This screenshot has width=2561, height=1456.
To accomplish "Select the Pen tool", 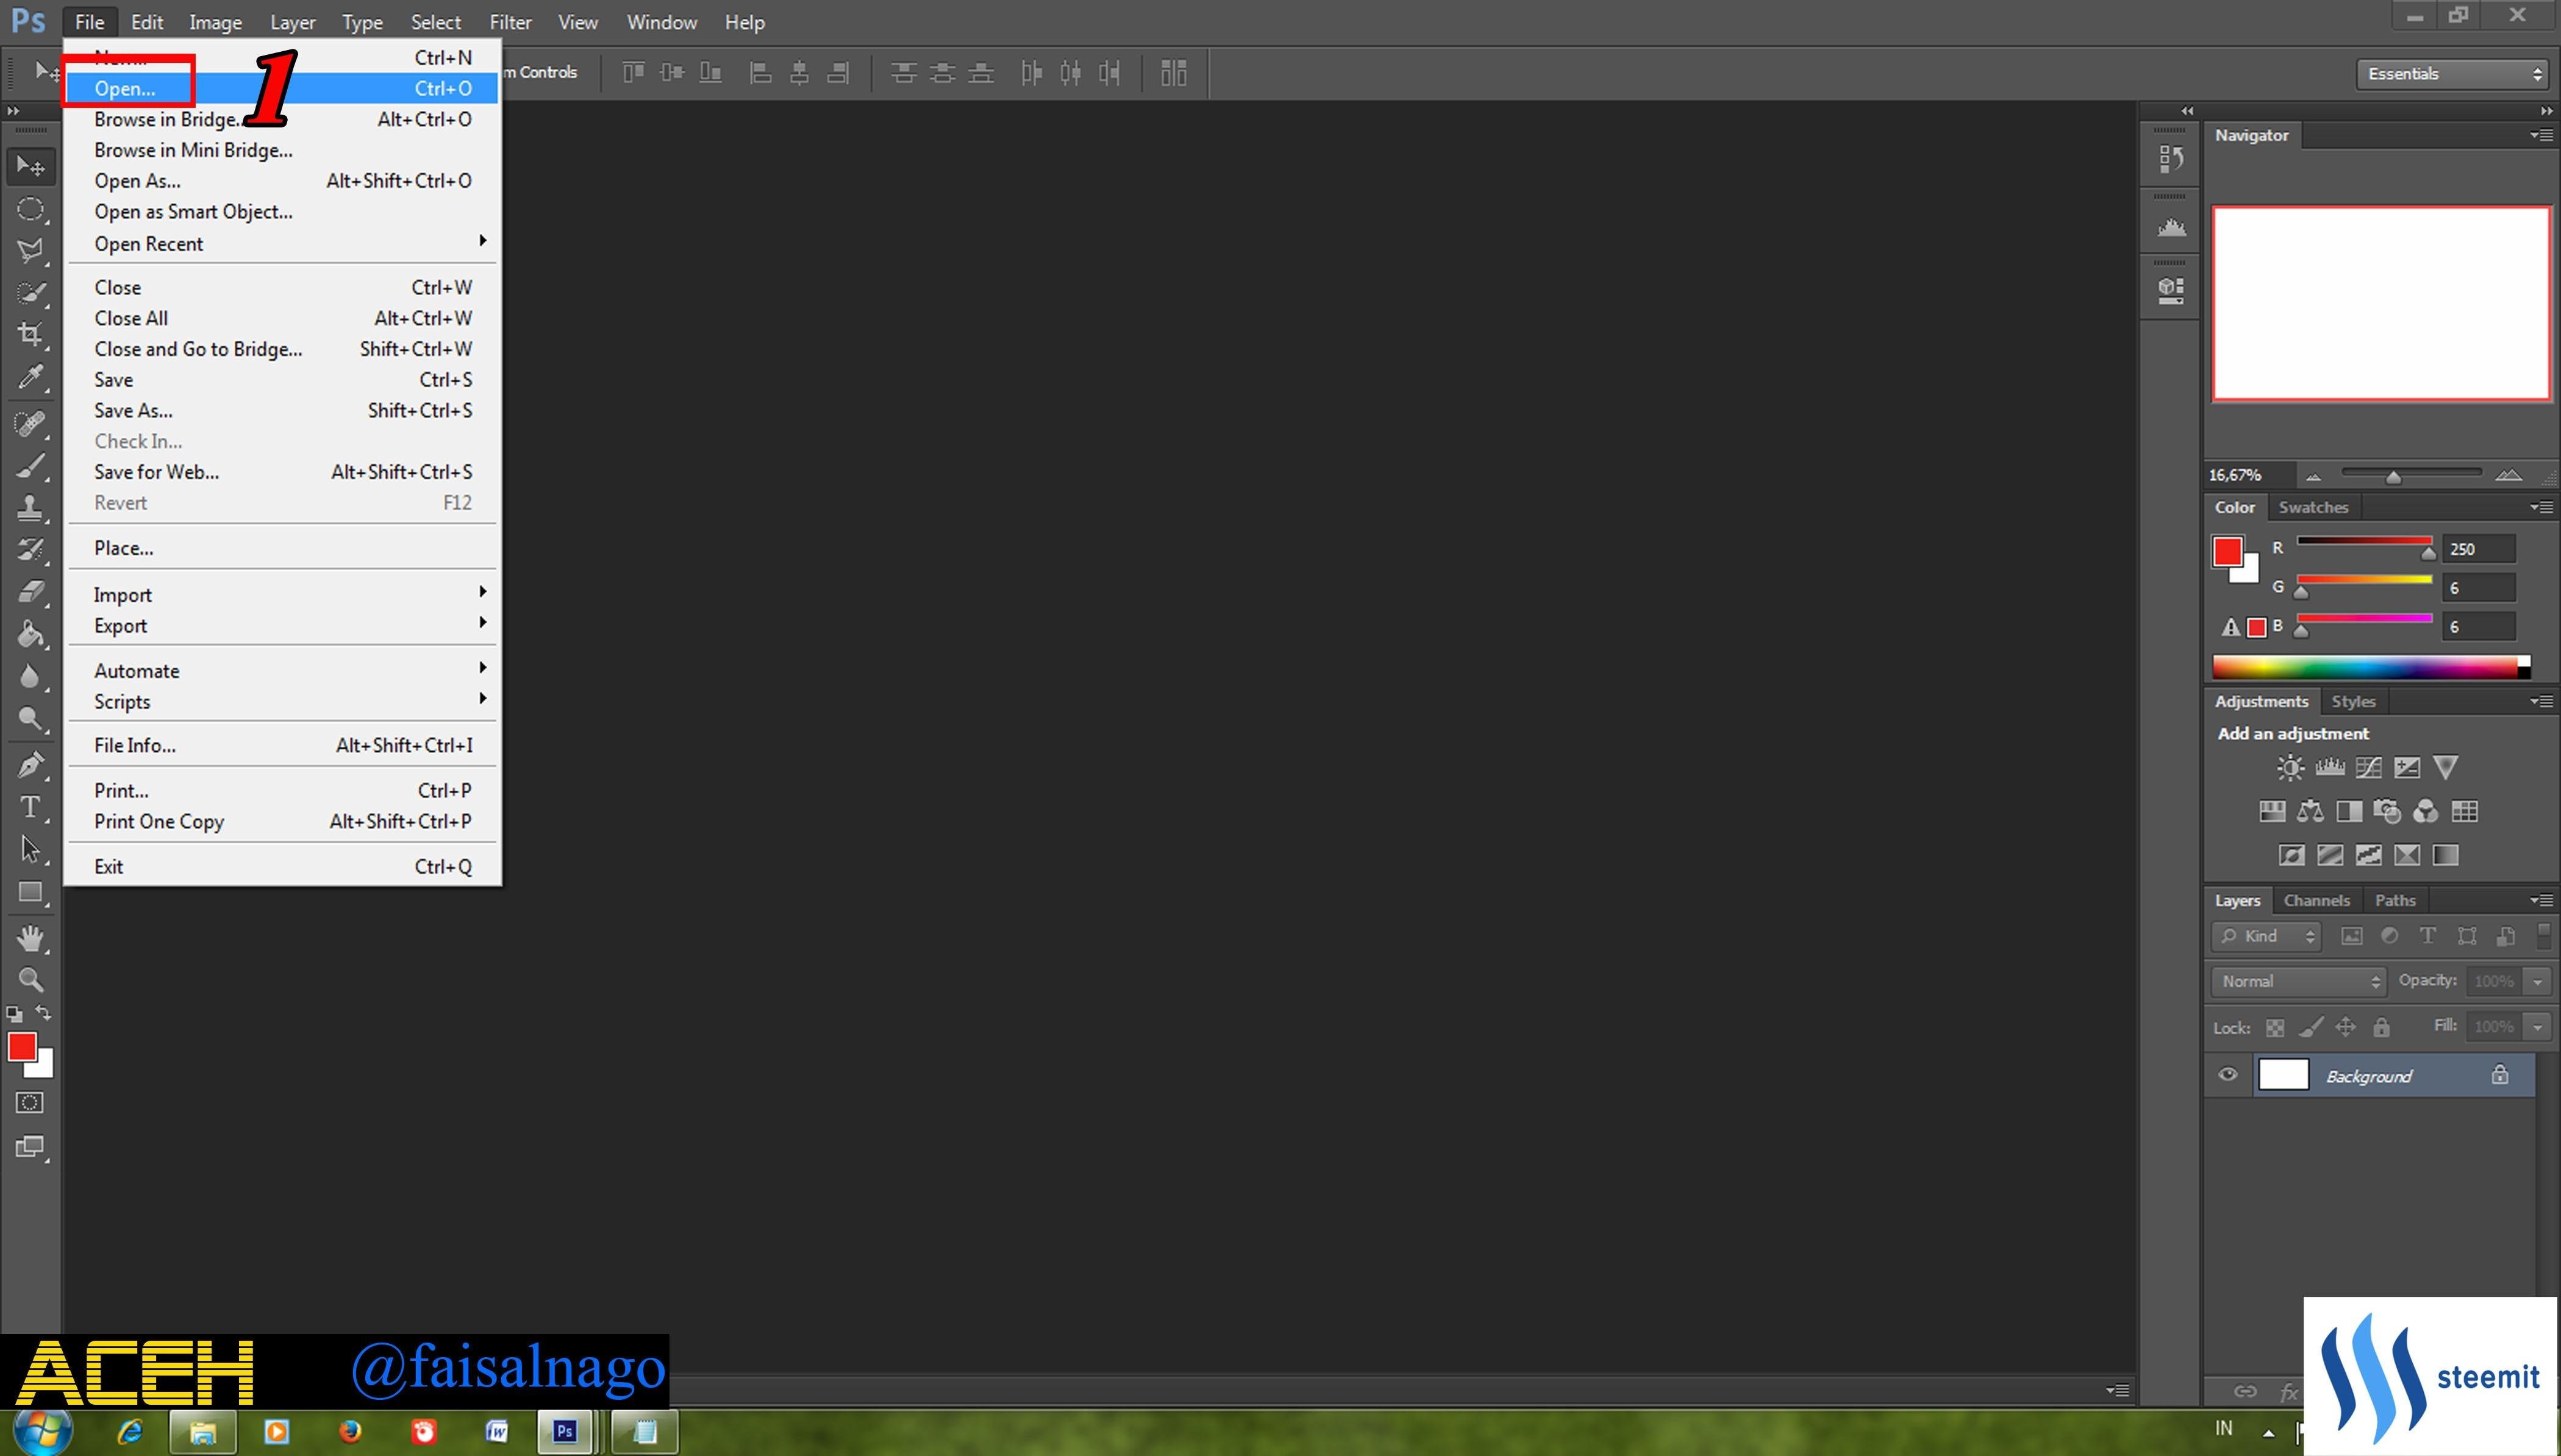I will click(30, 765).
